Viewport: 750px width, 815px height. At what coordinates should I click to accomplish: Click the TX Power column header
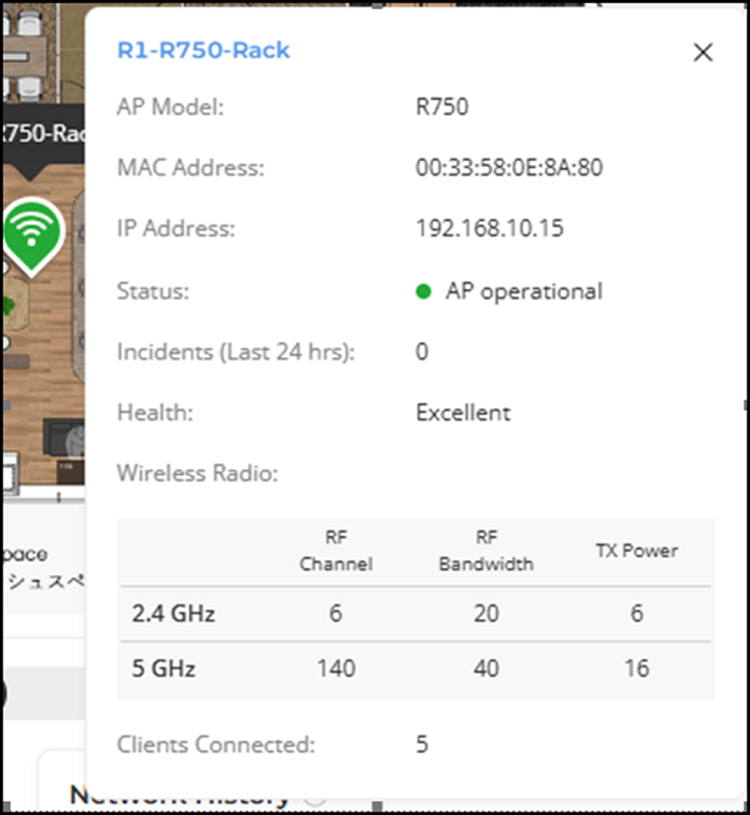click(x=636, y=551)
